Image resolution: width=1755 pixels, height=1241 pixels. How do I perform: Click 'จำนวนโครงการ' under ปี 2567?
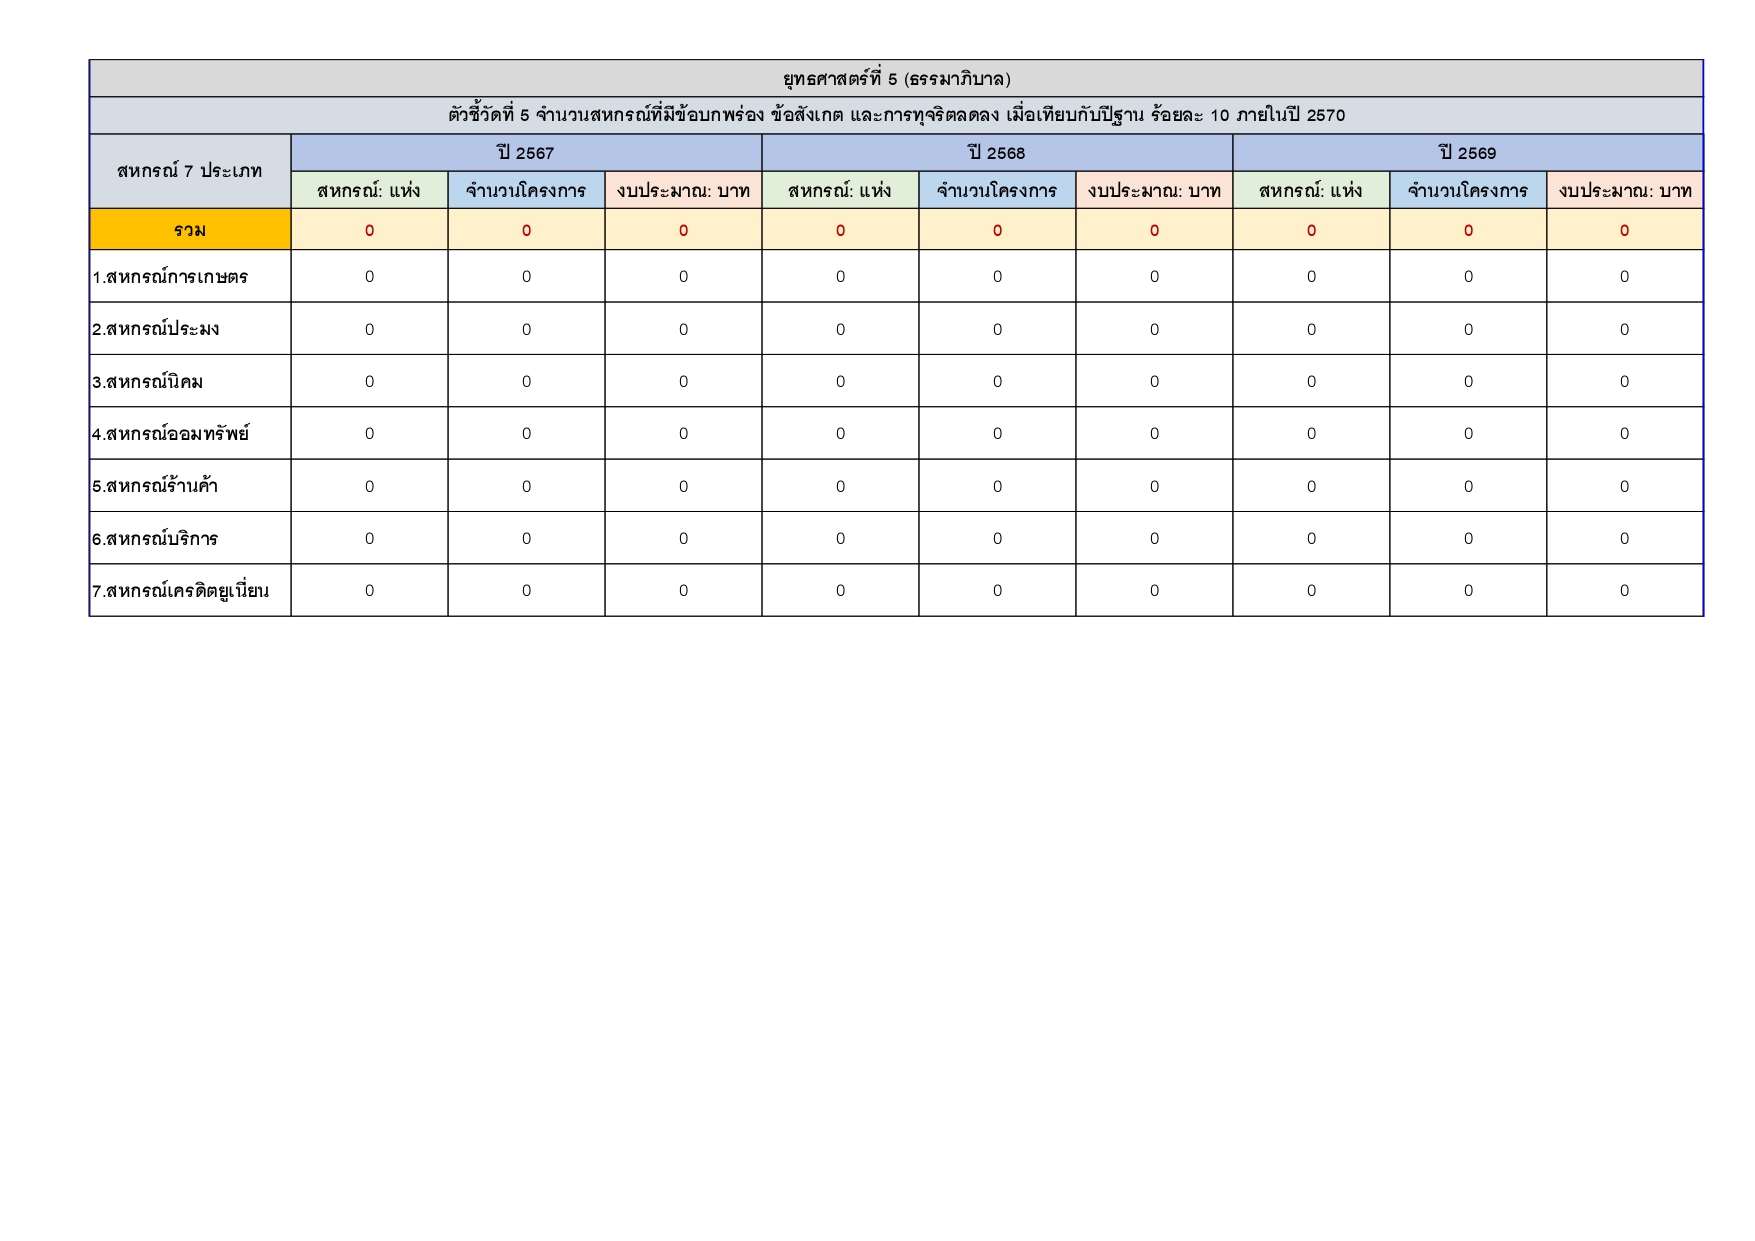(x=526, y=190)
